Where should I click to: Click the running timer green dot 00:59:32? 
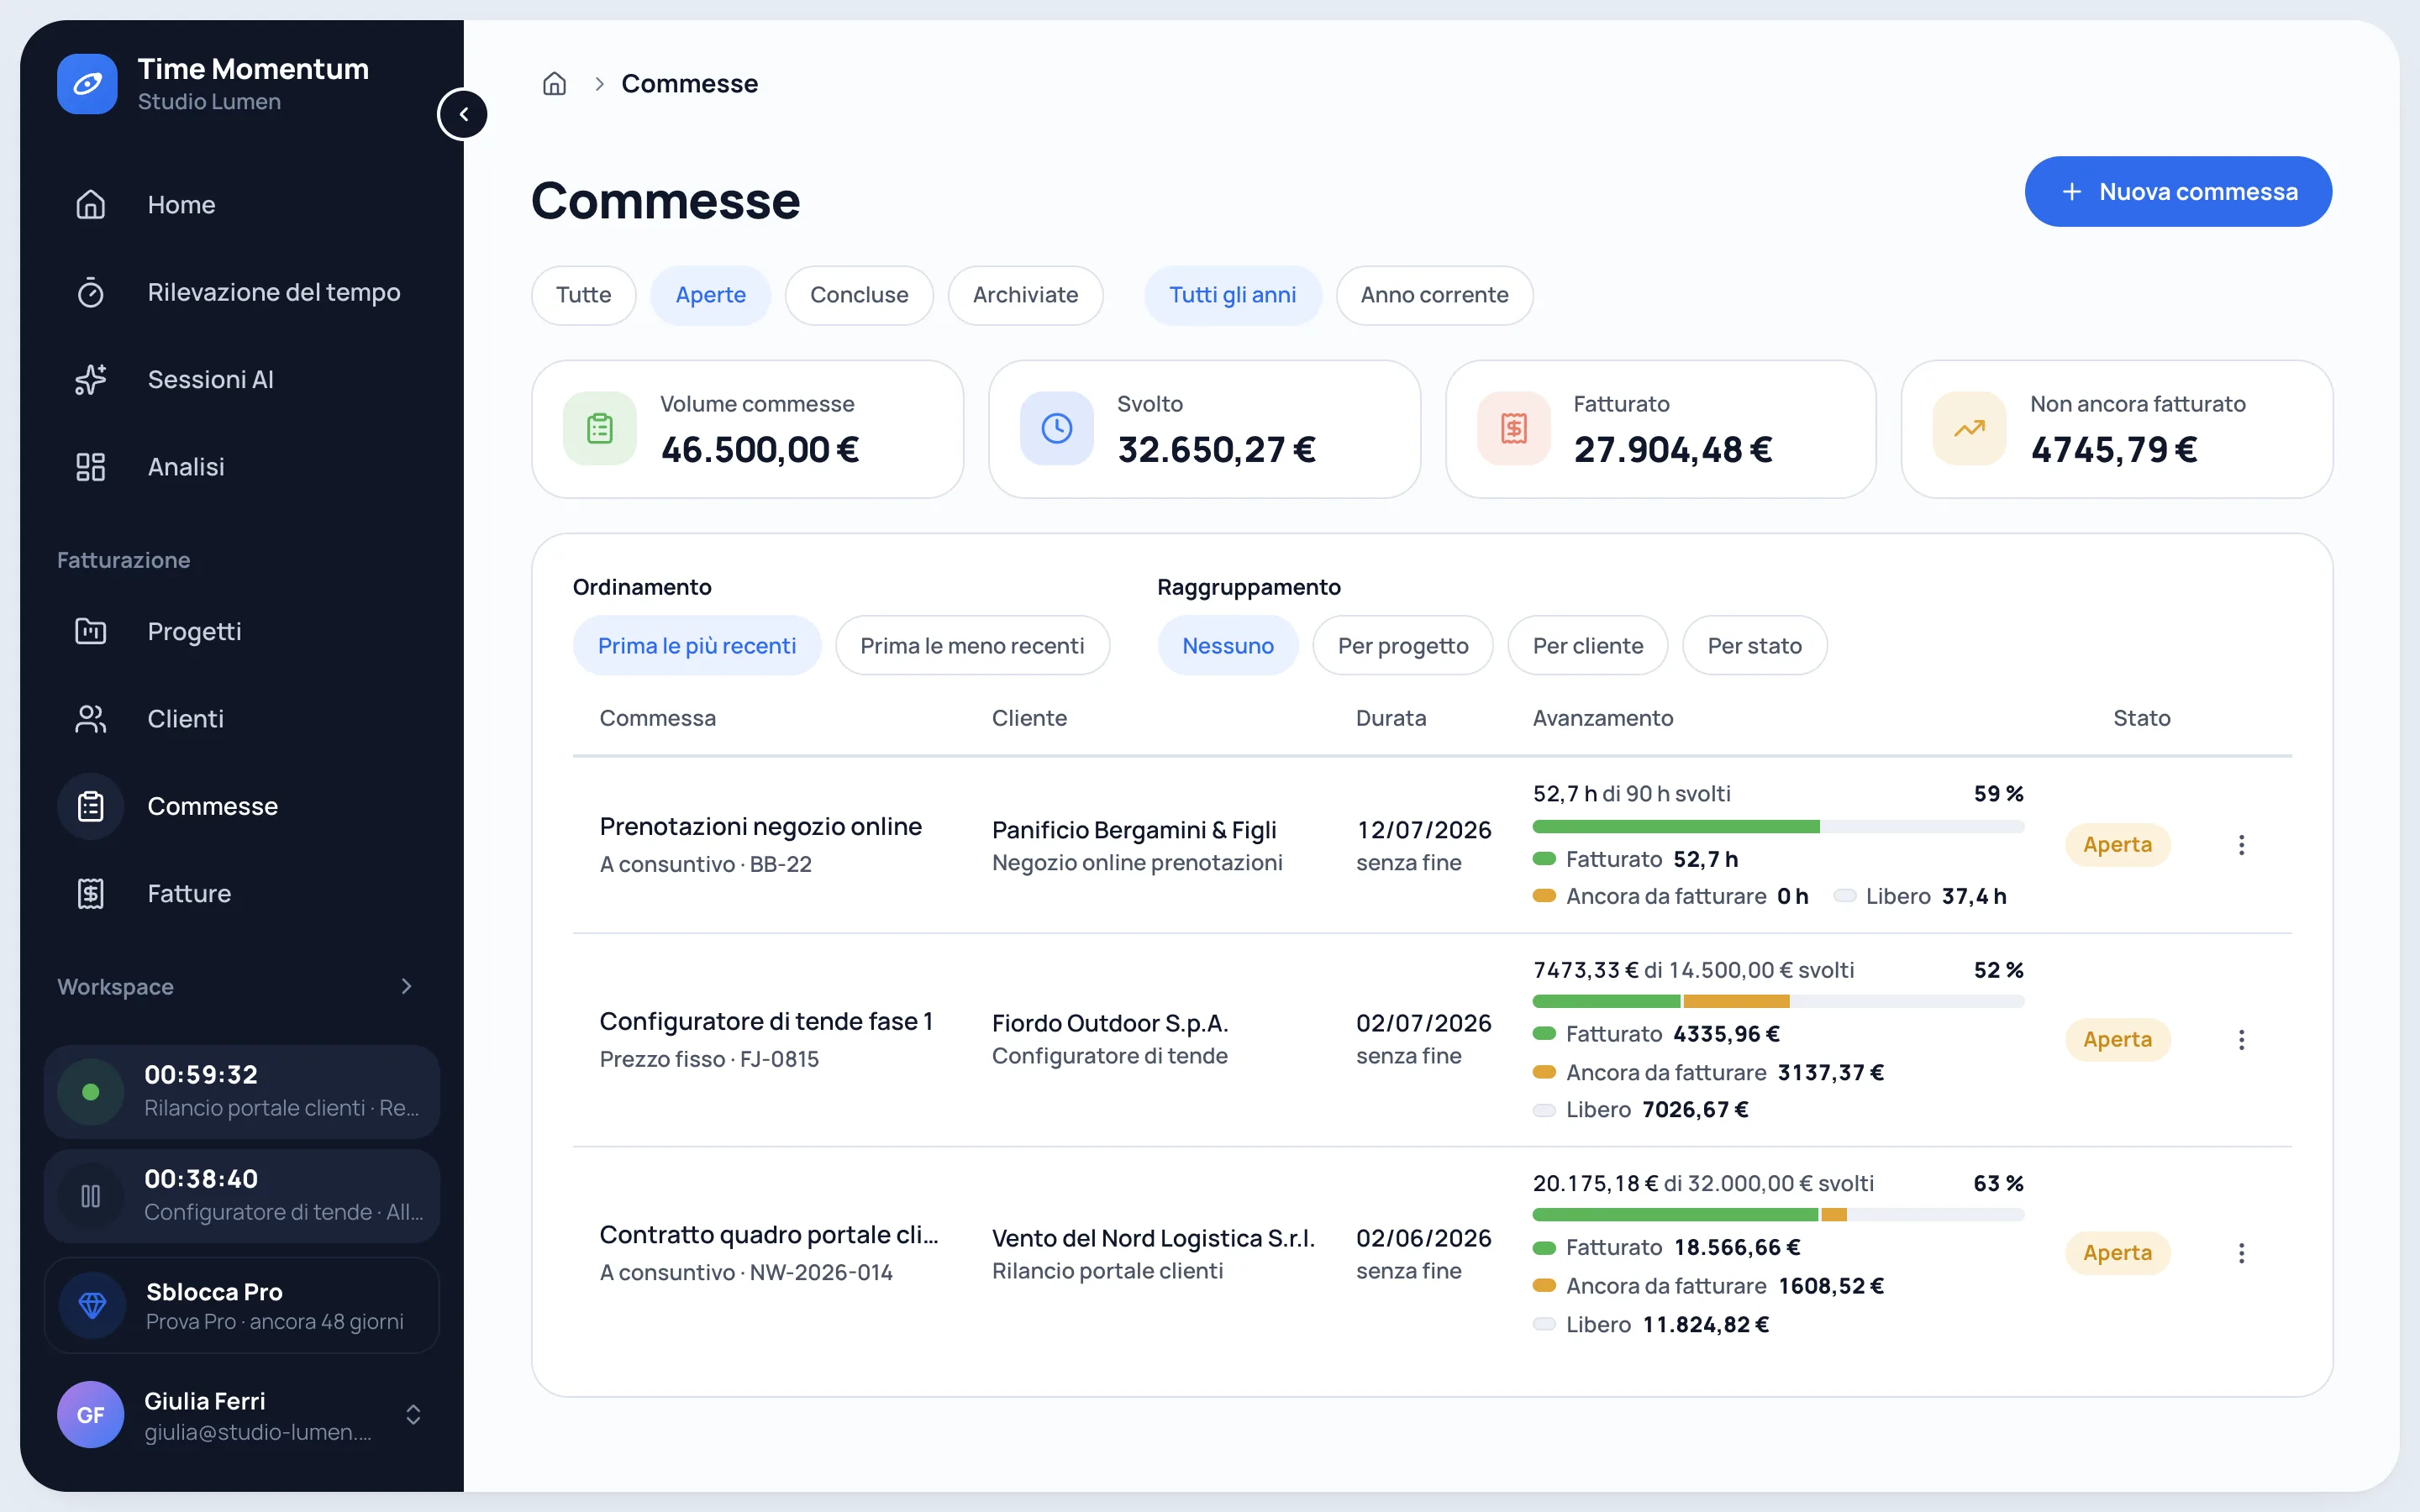tap(91, 1092)
